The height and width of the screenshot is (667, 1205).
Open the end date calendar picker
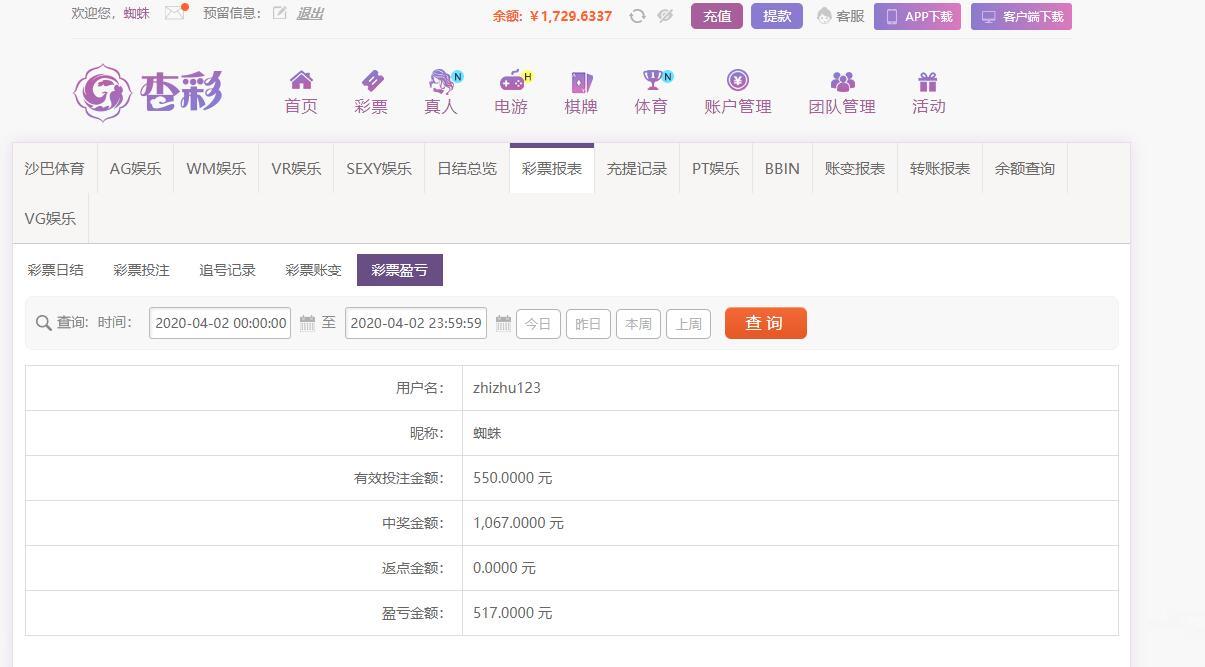click(503, 323)
